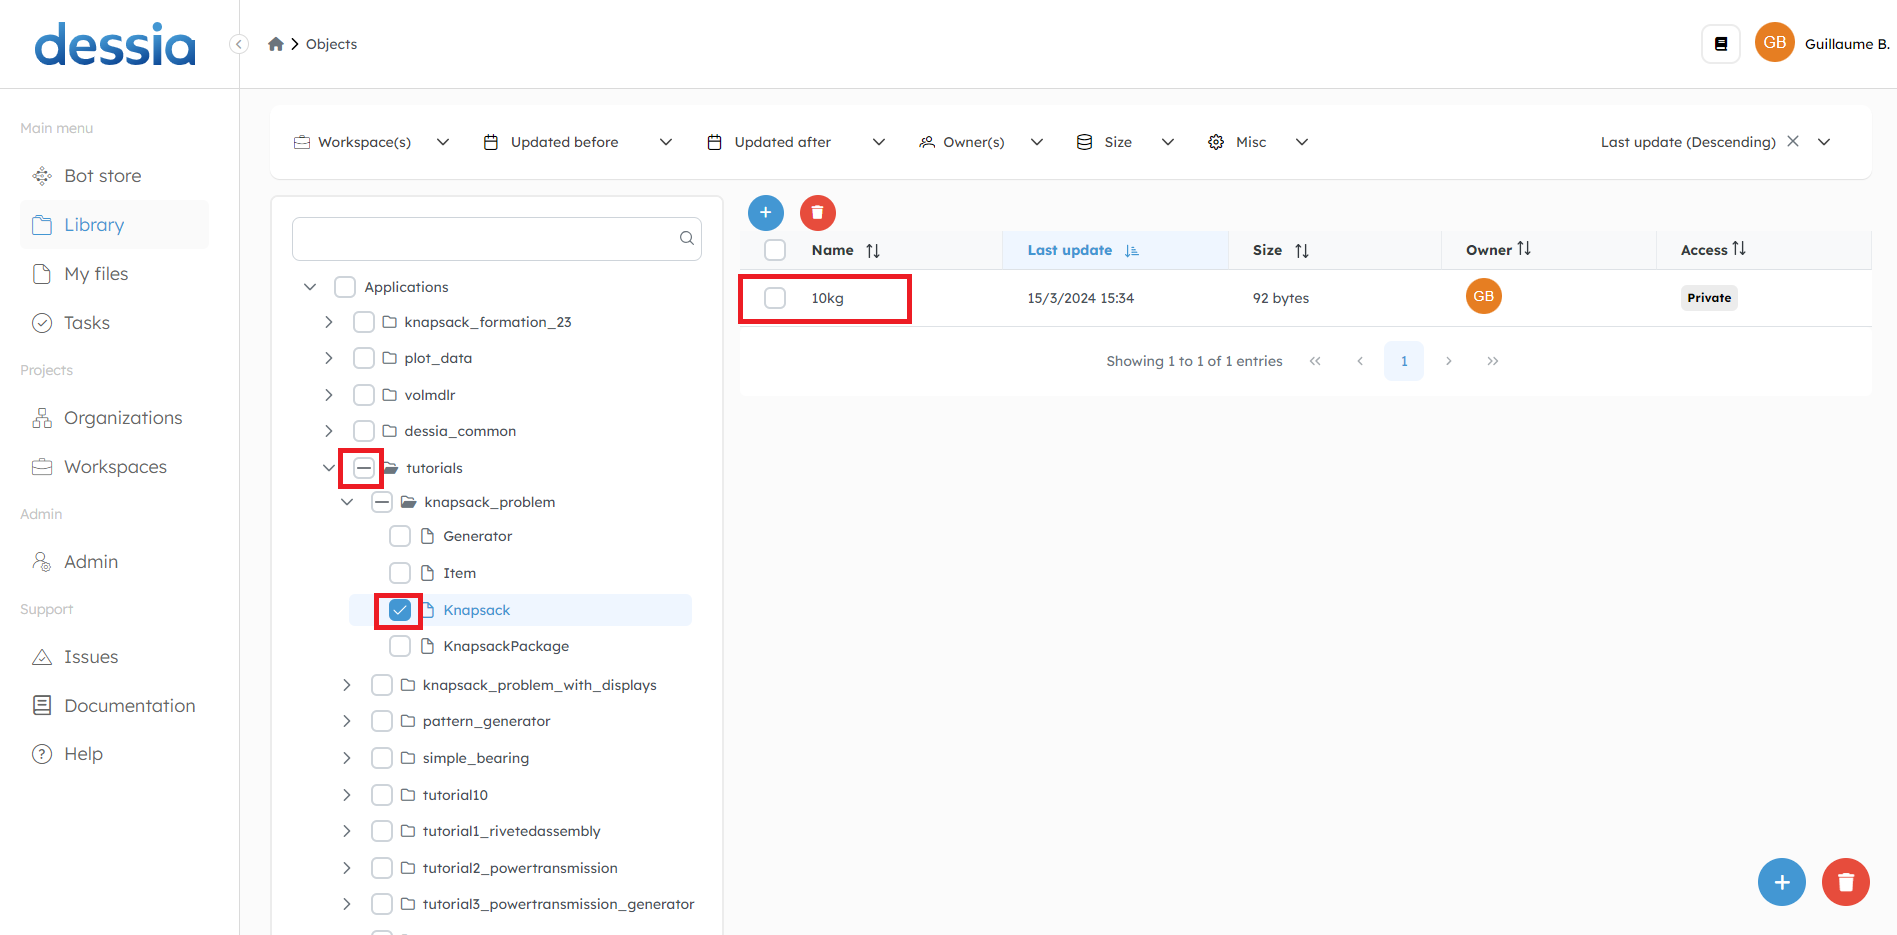Check the KnapsackPackage checkbox
This screenshot has height=935, width=1897.
(x=400, y=646)
